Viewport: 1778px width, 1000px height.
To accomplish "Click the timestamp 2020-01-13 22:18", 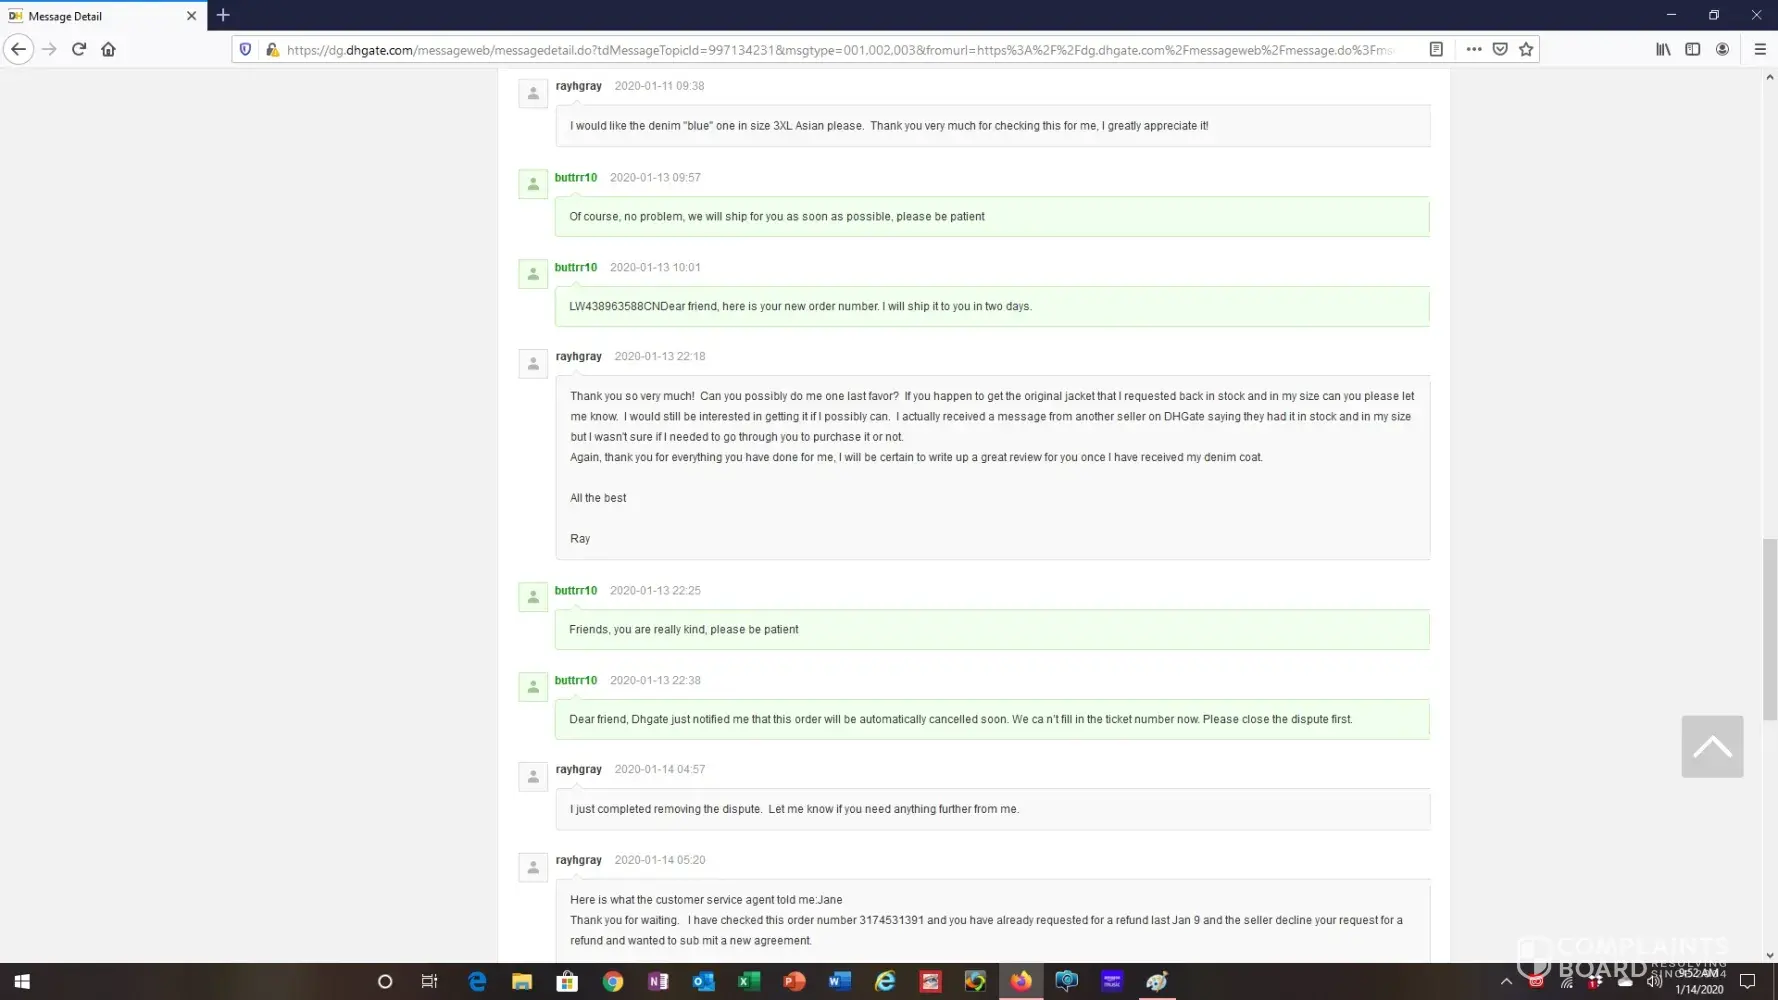I will click(x=660, y=357).
